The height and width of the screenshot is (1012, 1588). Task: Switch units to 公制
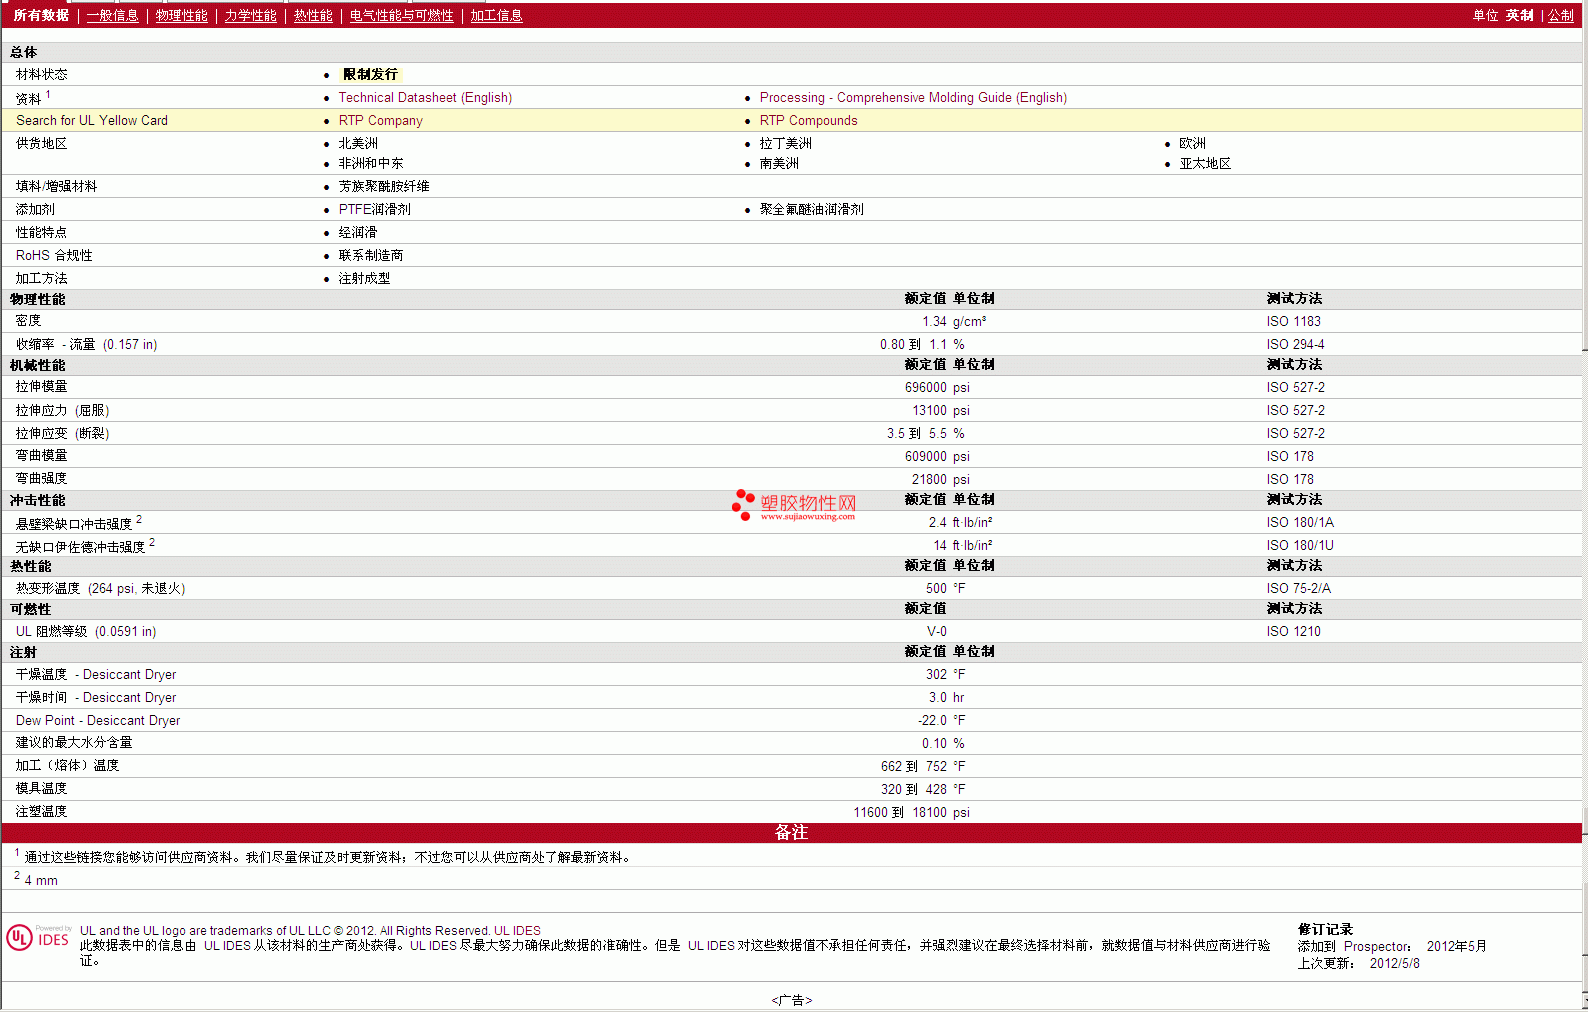tap(1561, 15)
